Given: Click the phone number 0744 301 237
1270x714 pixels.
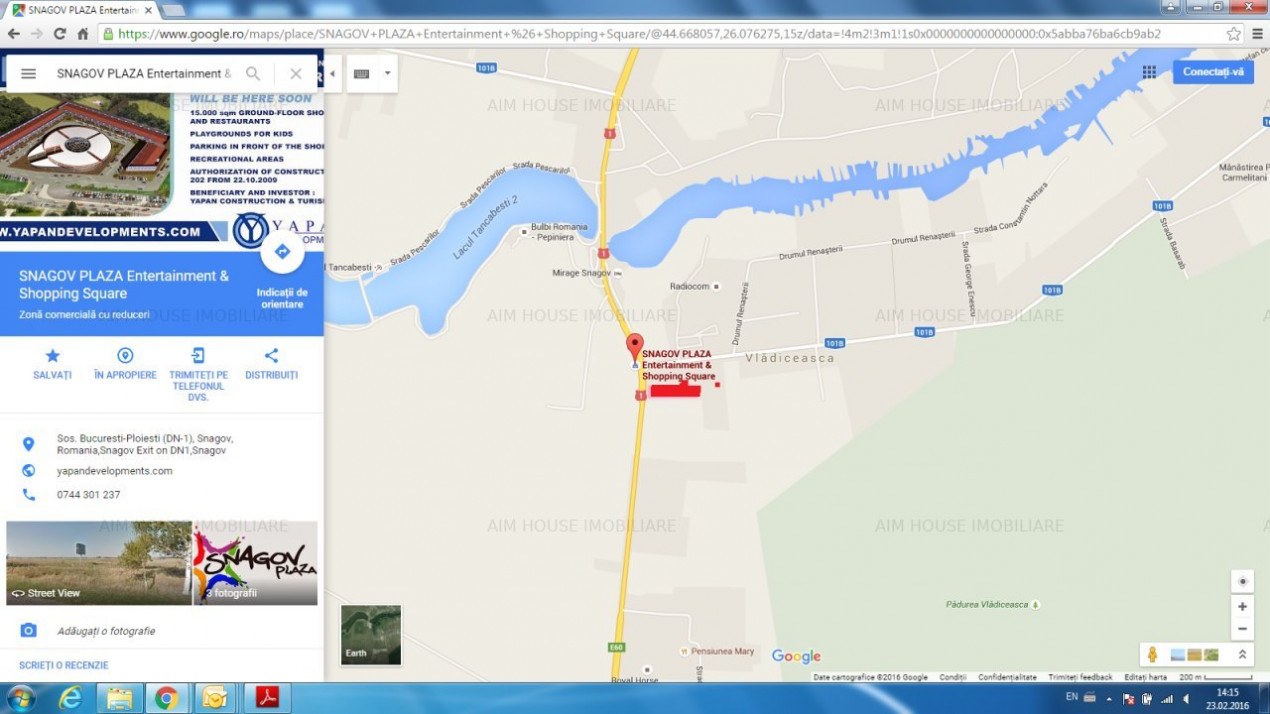Looking at the screenshot, I should [88, 495].
